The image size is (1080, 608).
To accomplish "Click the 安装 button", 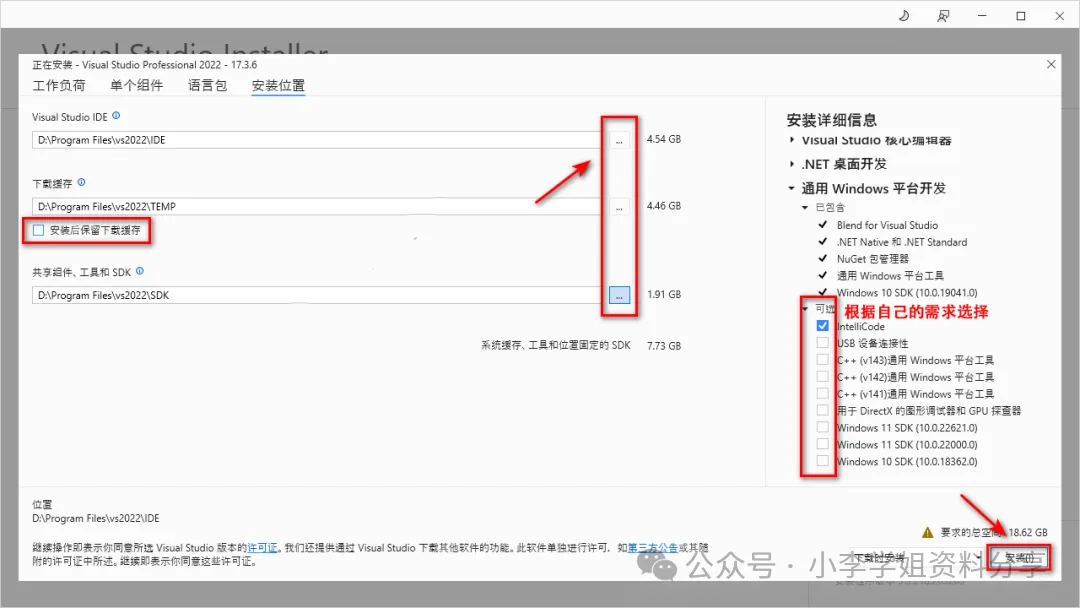I will [1019, 558].
